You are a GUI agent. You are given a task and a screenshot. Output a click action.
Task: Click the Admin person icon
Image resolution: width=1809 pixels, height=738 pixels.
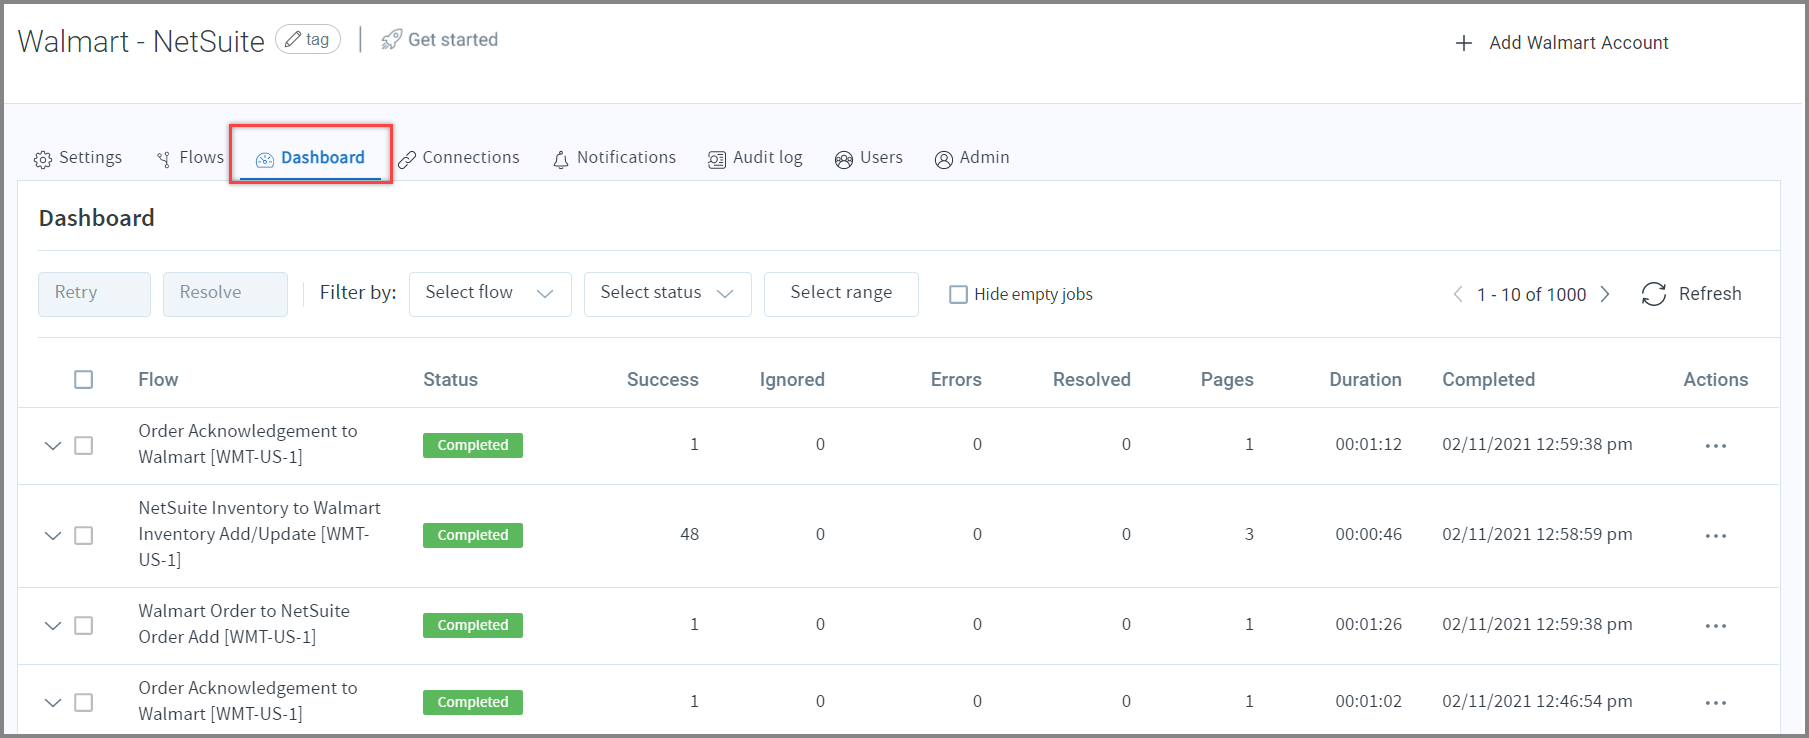pos(944,160)
